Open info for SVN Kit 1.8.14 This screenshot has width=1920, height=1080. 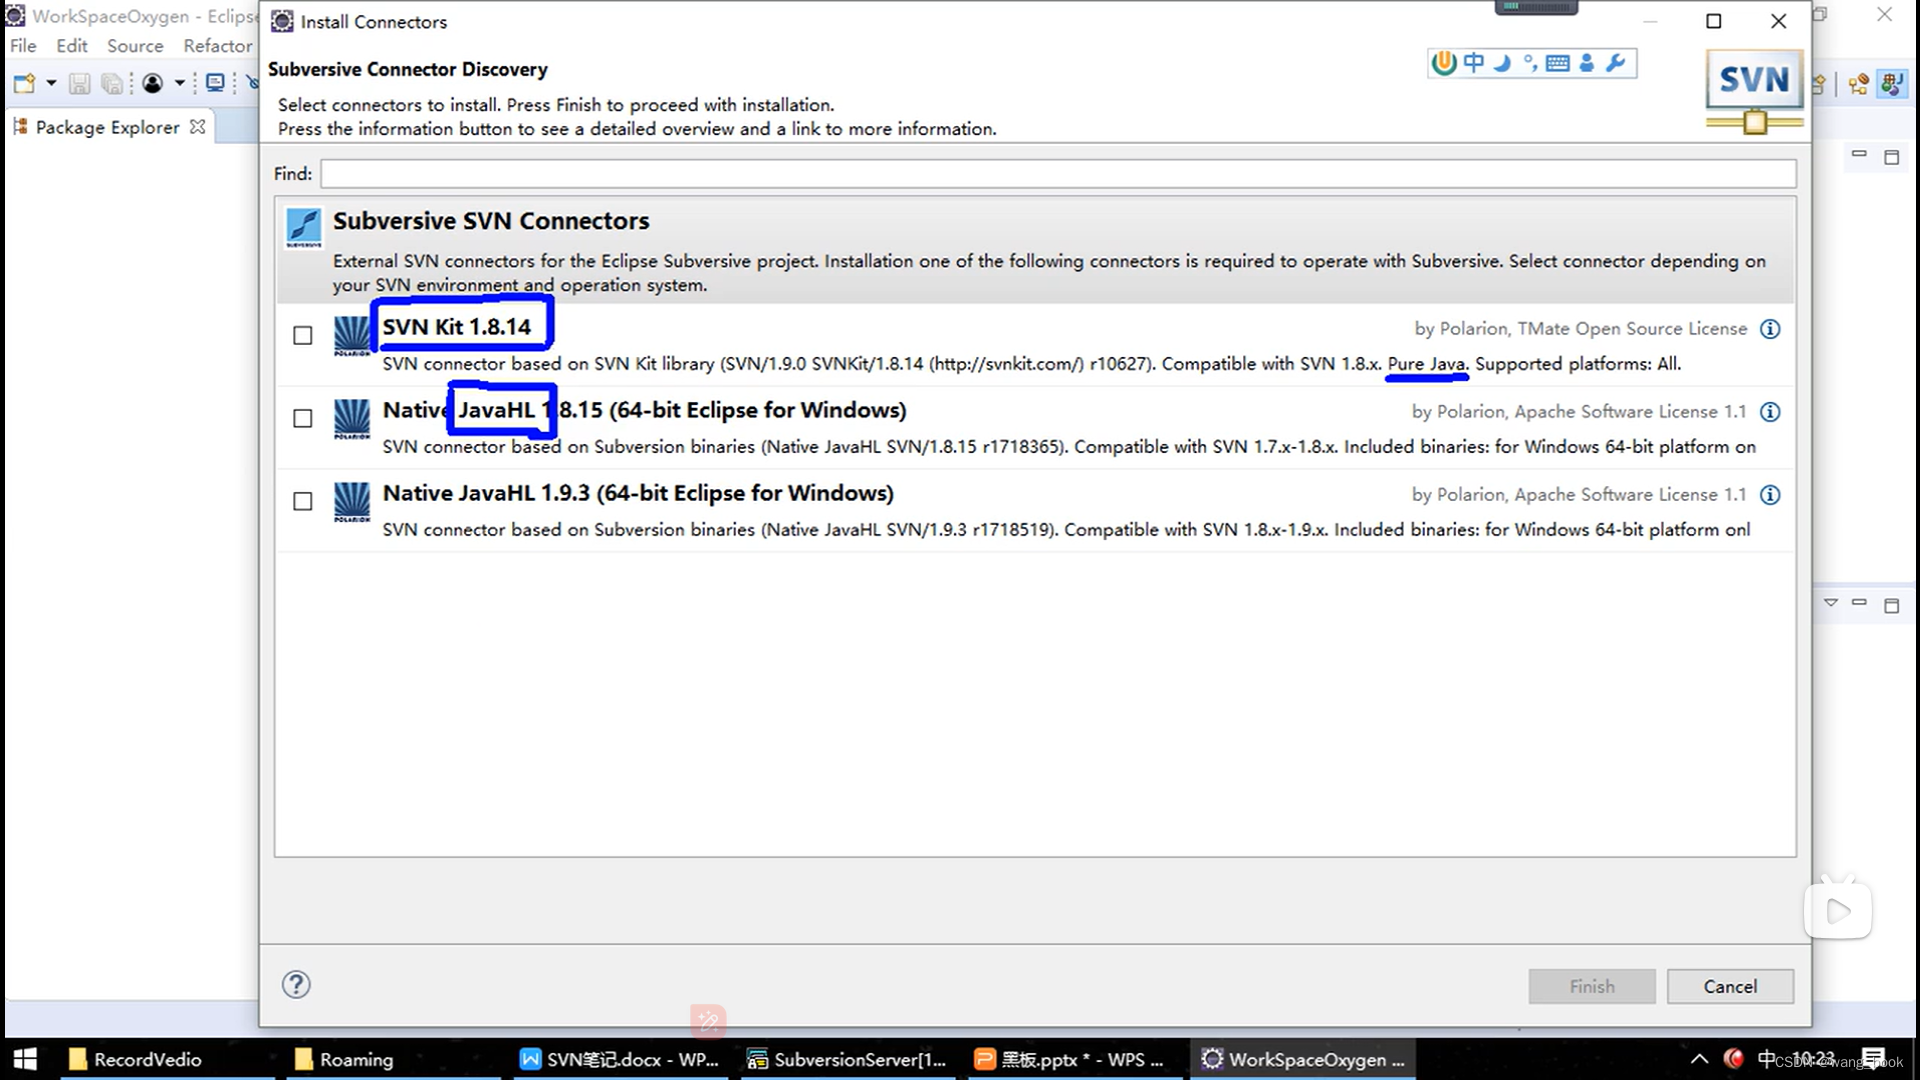(1770, 329)
